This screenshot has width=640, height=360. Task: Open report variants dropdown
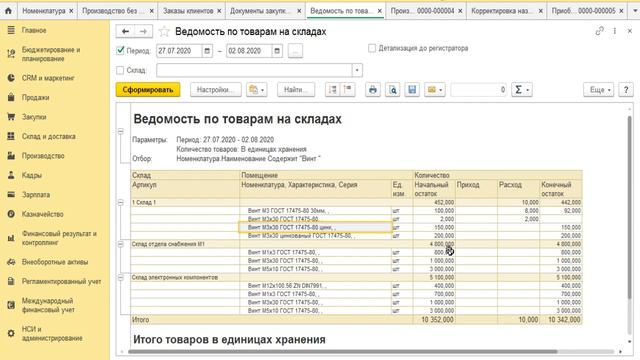pos(257,90)
